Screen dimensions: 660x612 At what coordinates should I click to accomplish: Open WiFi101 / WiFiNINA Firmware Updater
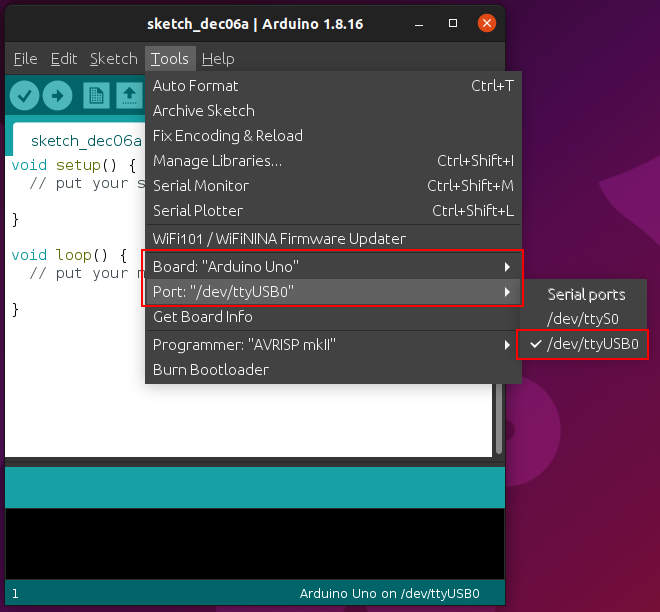click(x=333, y=239)
